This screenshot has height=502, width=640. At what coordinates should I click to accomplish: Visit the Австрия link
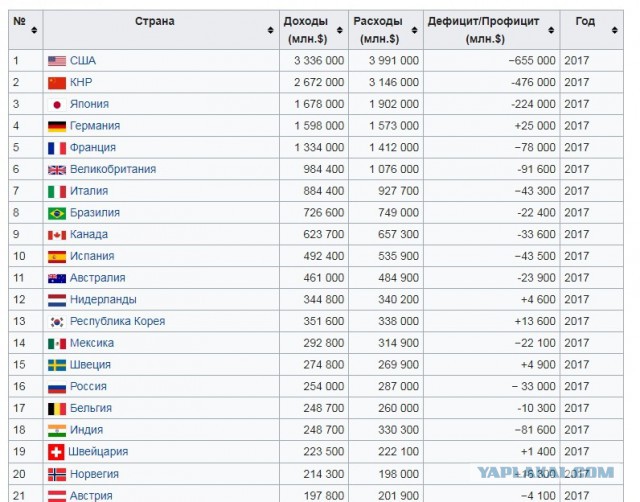tap(91, 495)
